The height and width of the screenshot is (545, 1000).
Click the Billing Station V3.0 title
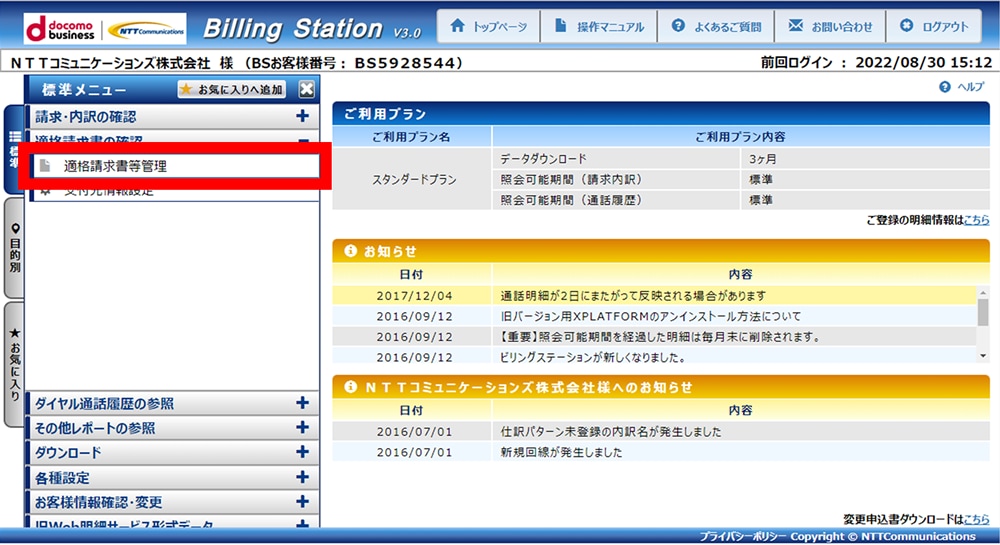pyautogui.click(x=312, y=29)
